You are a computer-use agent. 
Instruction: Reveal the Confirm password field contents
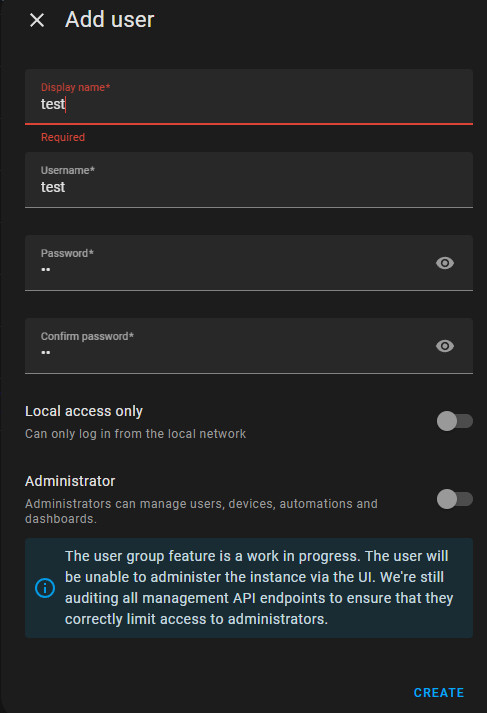tap(445, 346)
